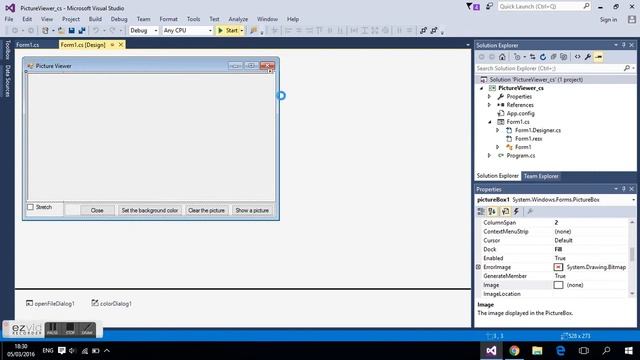The height and width of the screenshot is (360, 640).
Task: Open the Analyze menu
Action: tap(238, 19)
